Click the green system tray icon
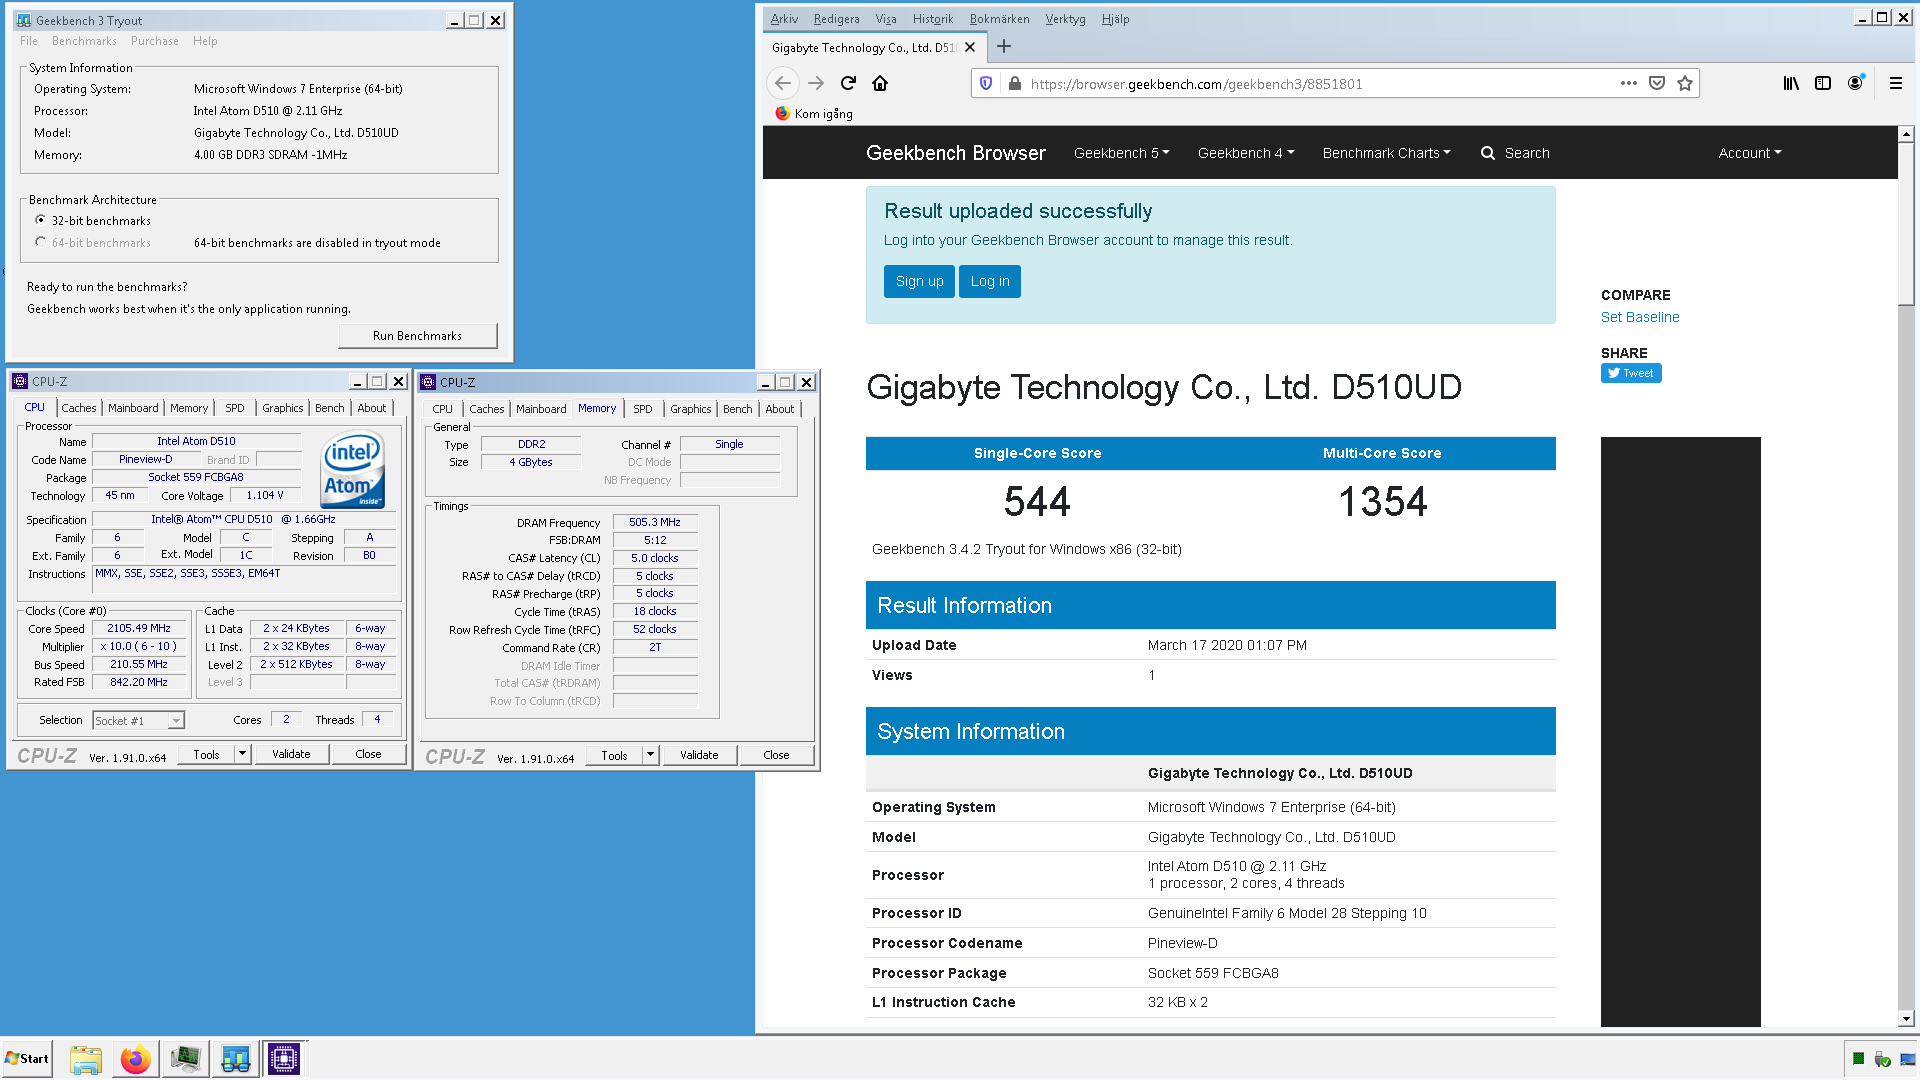Image resolution: width=1920 pixels, height=1080 pixels. click(x=1858, y=1059)
